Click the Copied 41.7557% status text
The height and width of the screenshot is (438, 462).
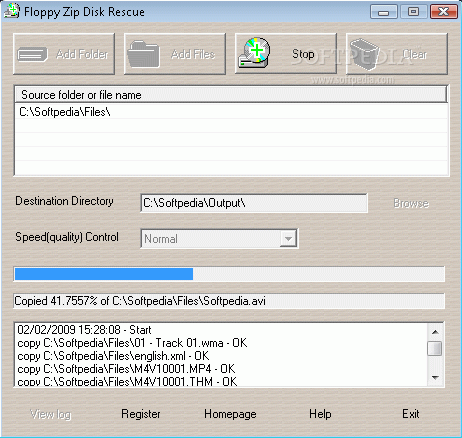140,301
